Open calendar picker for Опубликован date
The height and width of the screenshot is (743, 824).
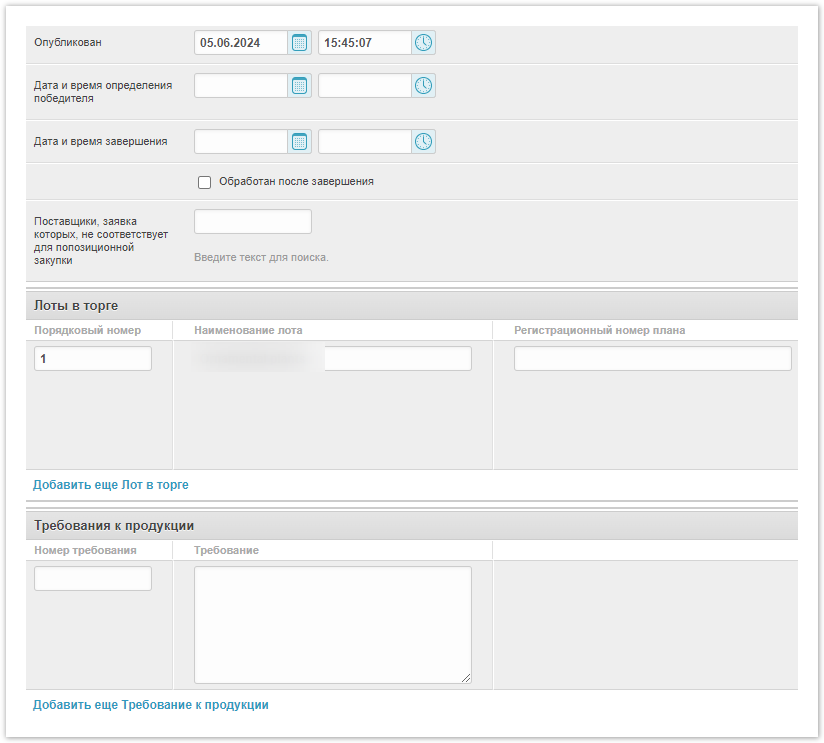click(299, 43)
